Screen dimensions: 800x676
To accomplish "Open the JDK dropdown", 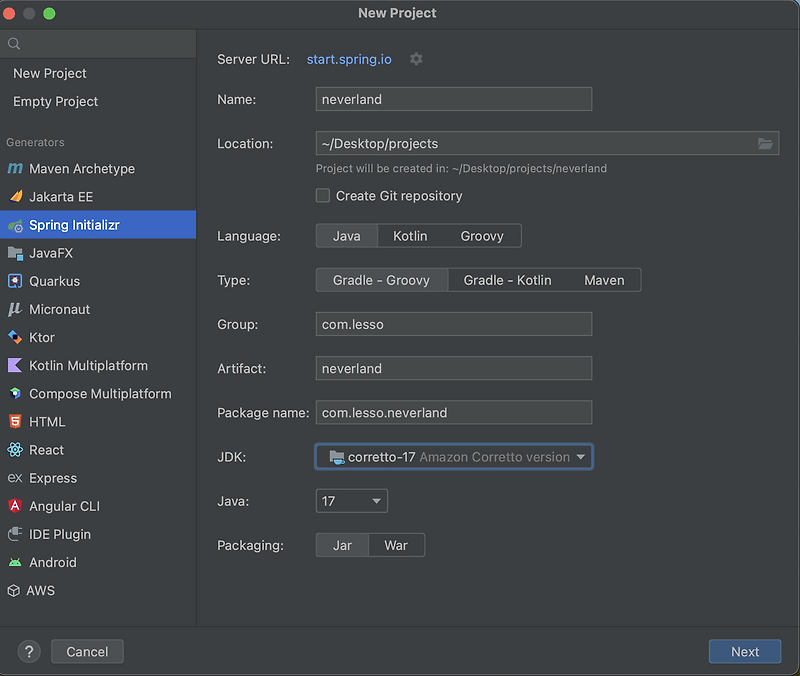I will click(x=453, y=457).
